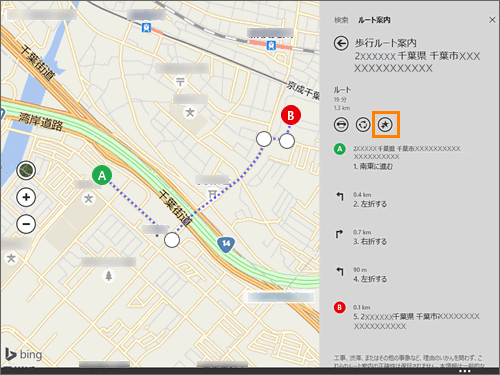Viewport: 500px width, 375px height.
Task: Select step 4. 左折する at 90 m
Action: (370, 279)
